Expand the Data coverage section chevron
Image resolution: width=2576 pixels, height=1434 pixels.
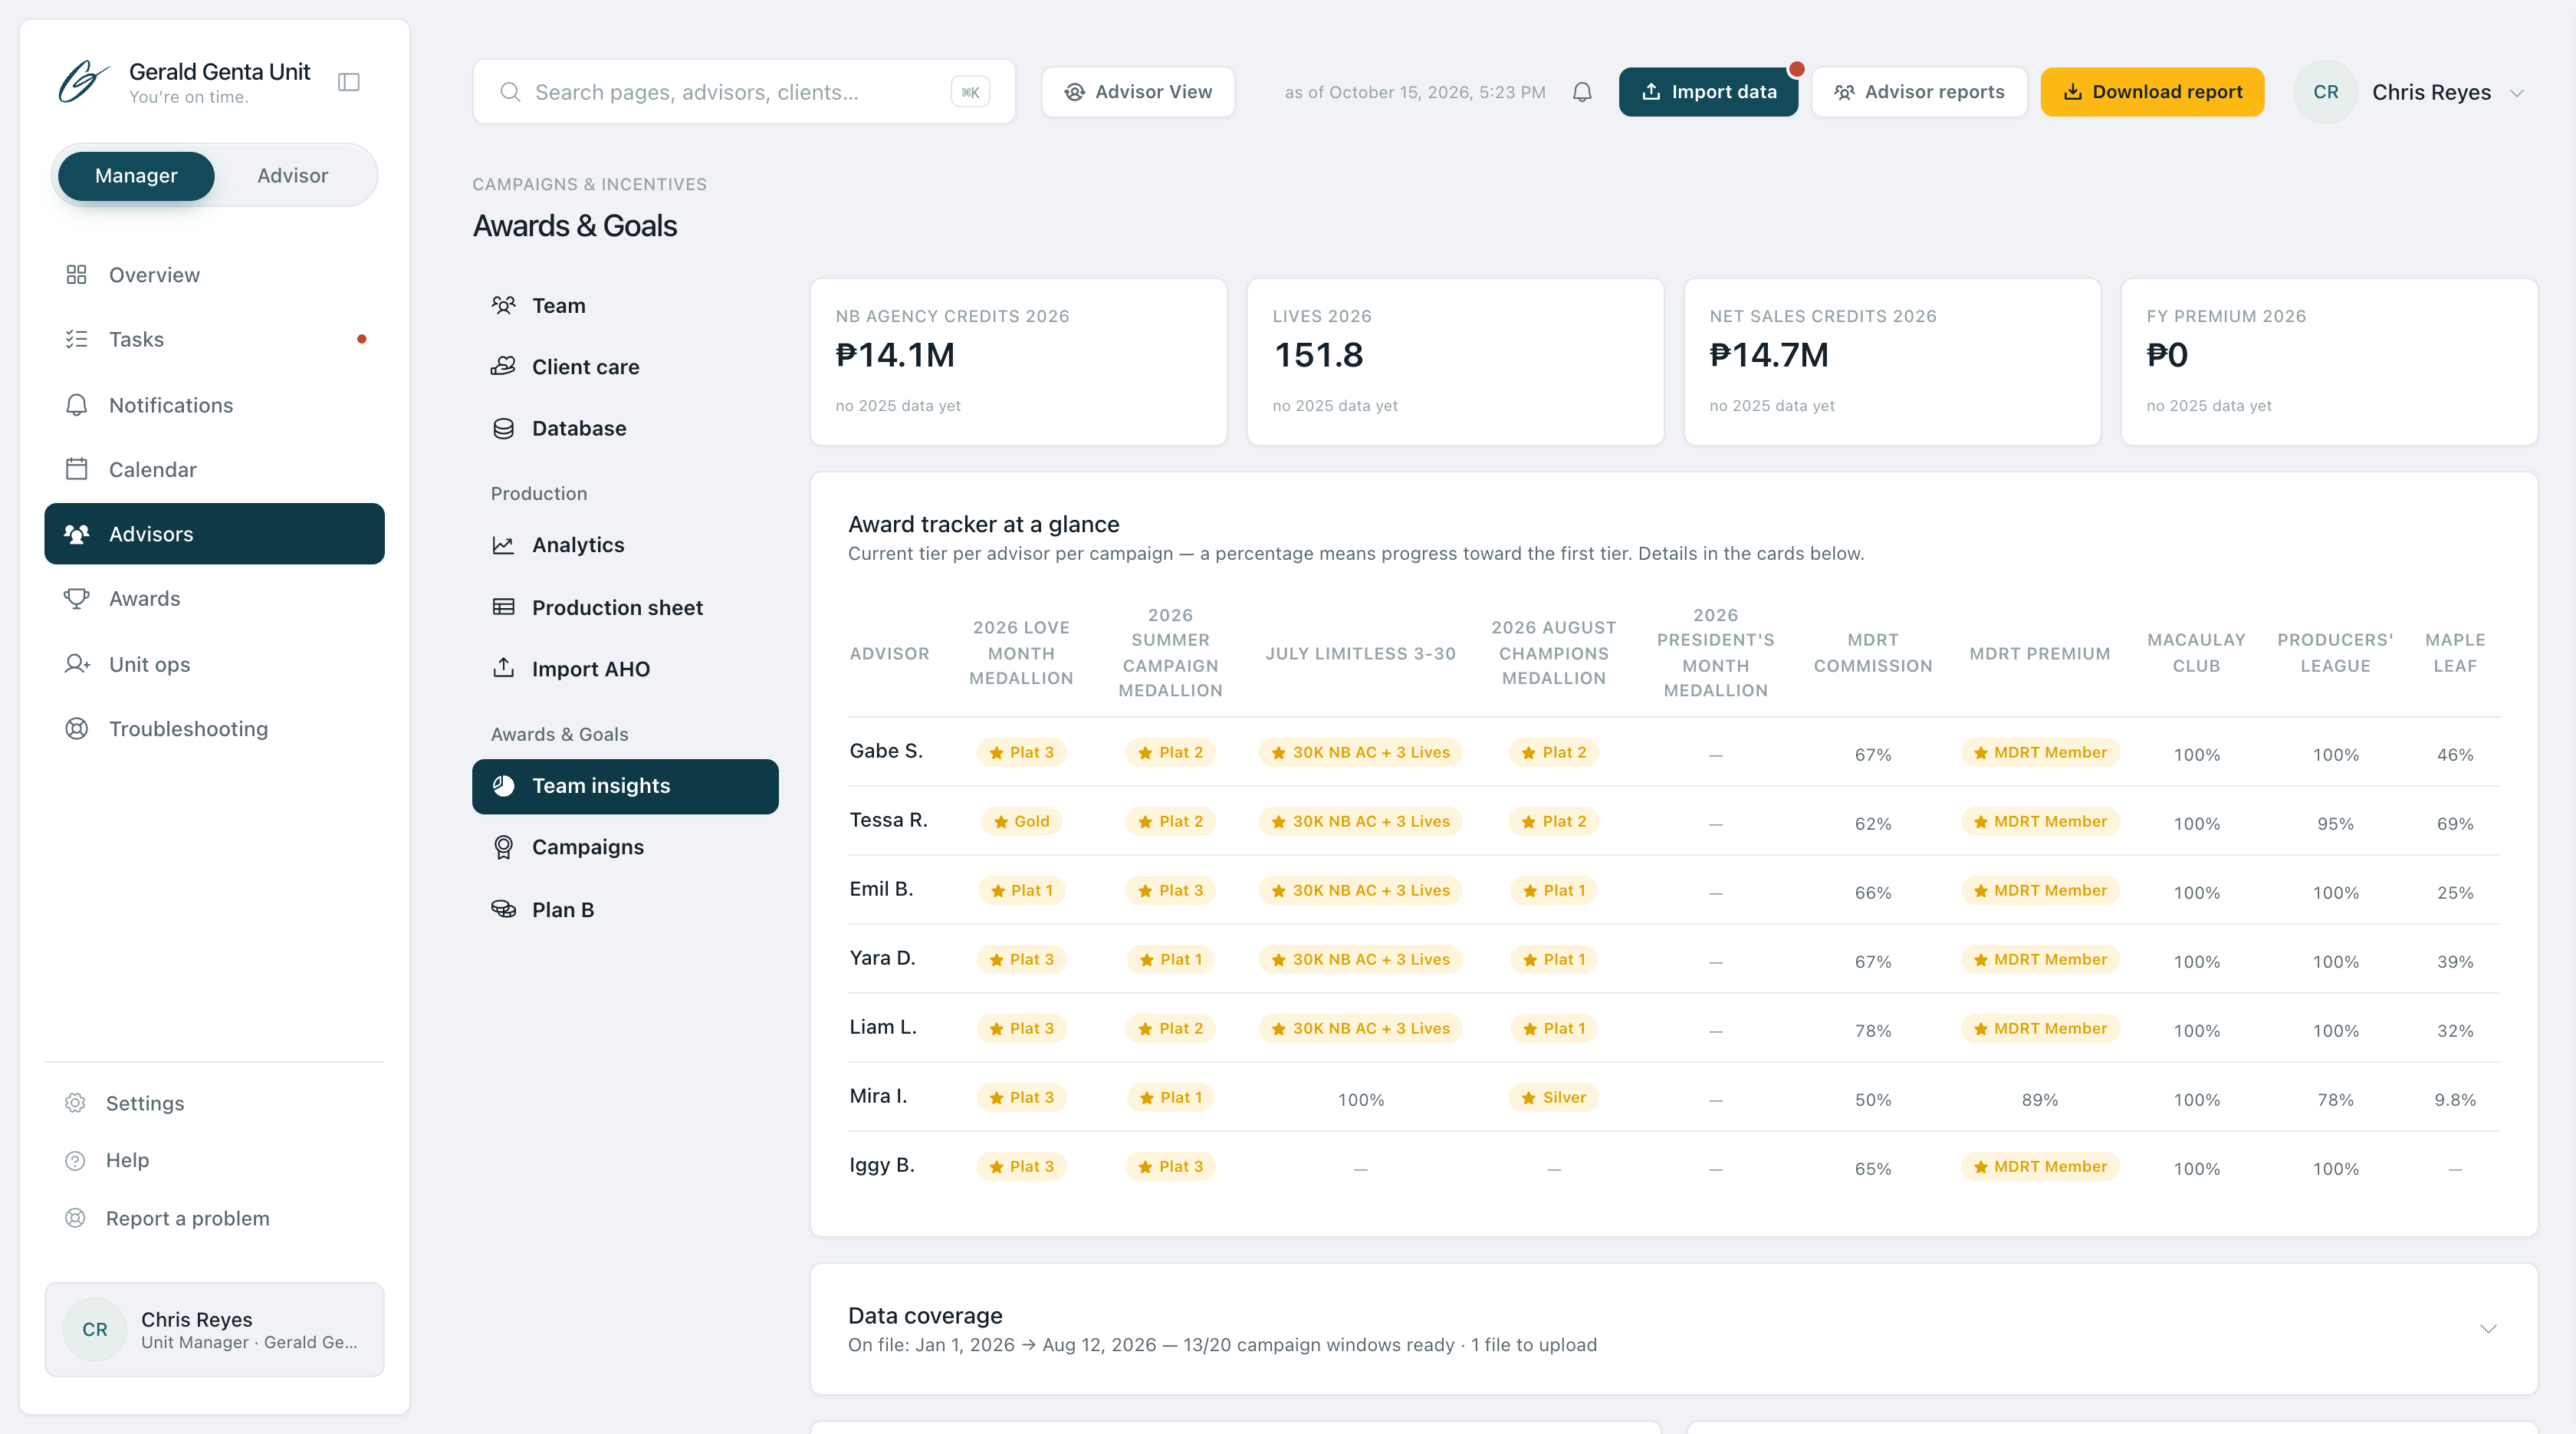(x=2488, y=1329)
